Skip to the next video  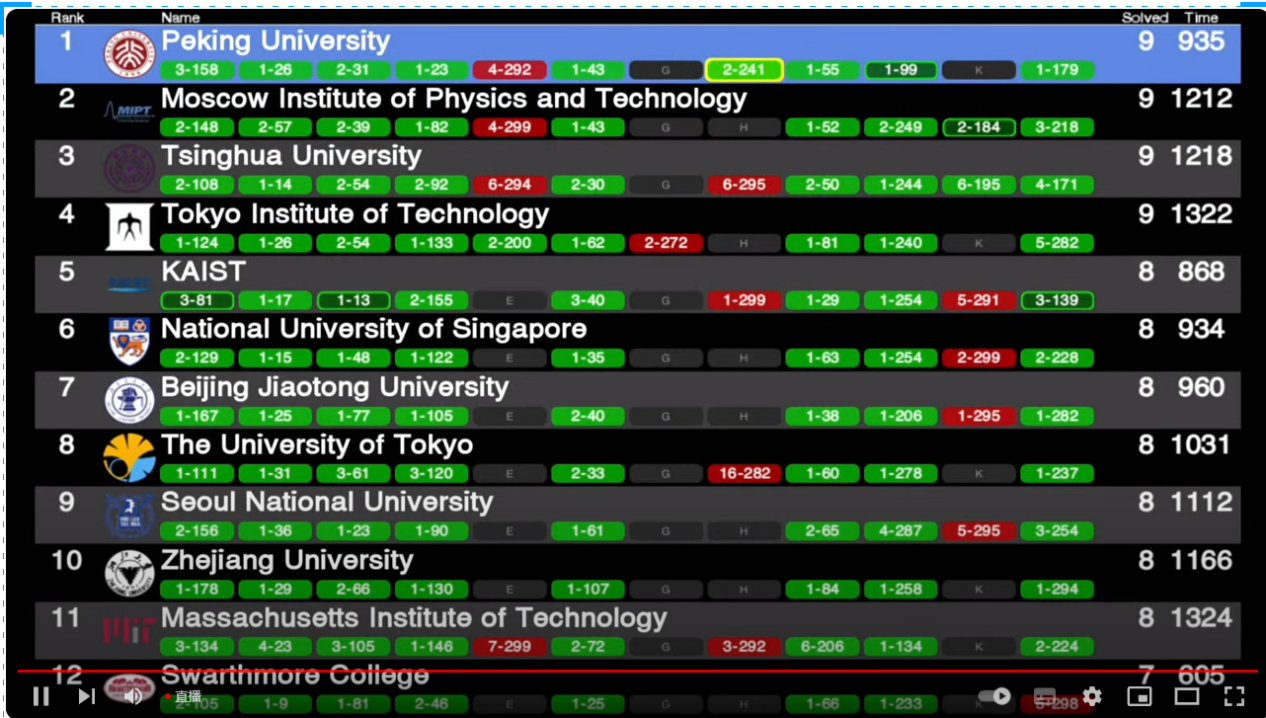point(87,696)
